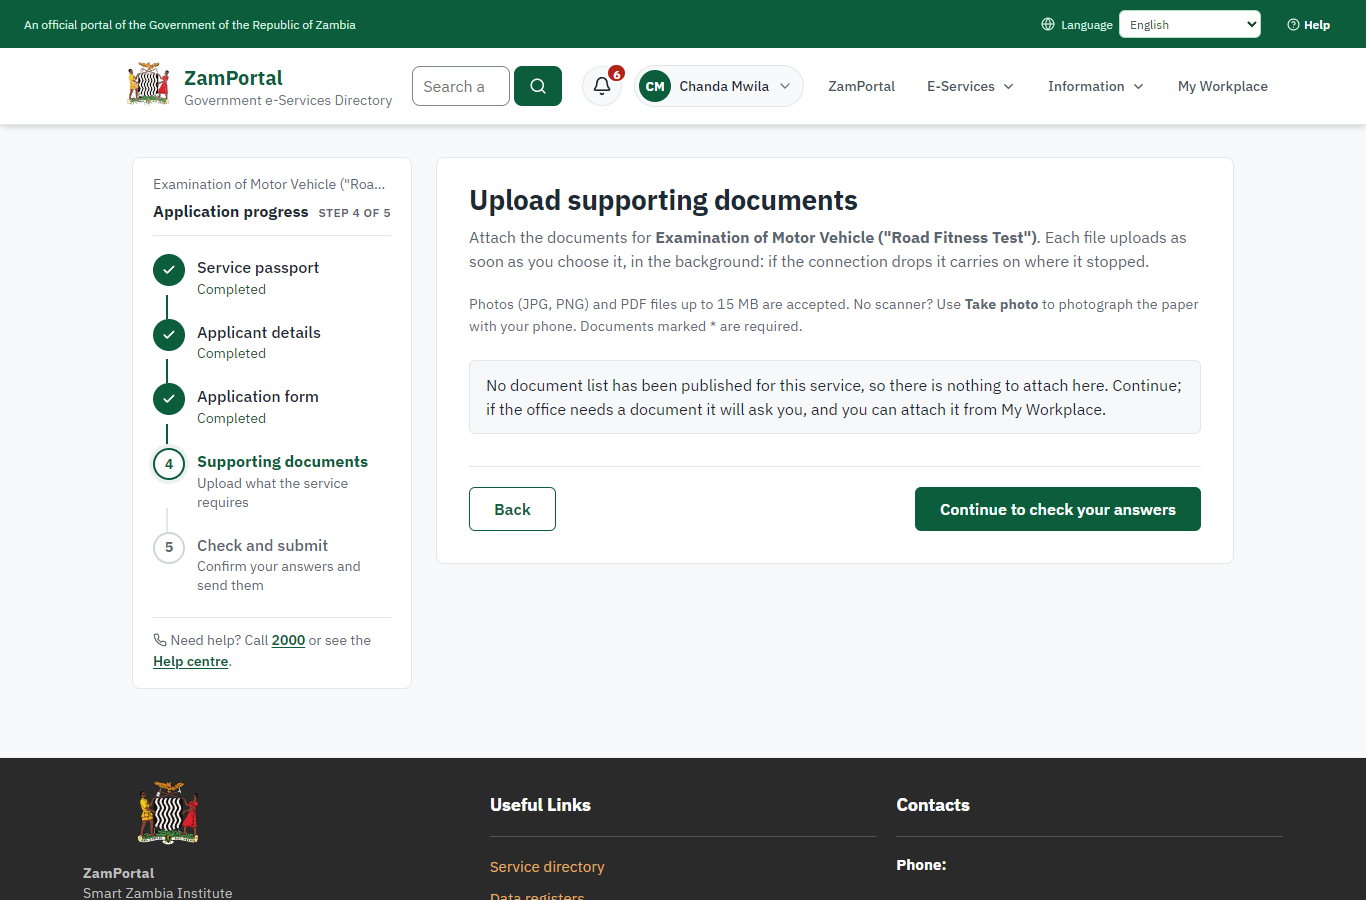Click the Applicant details completed checkmark
1366x900 pixels.
pyautogui.click(x=169, y=335)
